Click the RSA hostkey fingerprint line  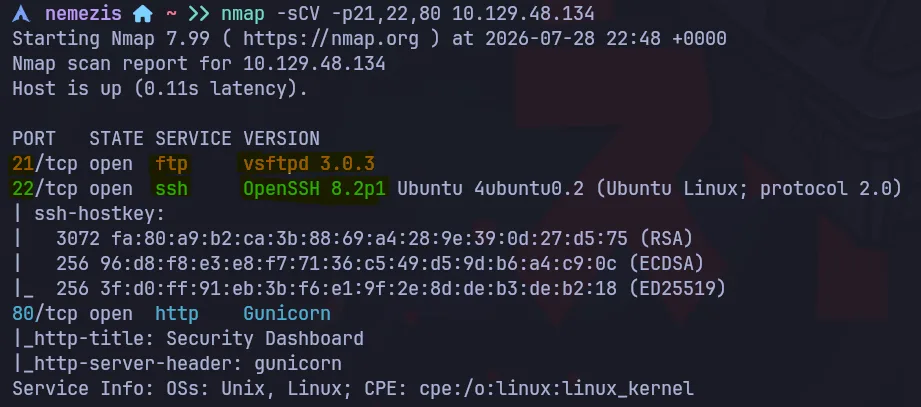coord(375,238)
